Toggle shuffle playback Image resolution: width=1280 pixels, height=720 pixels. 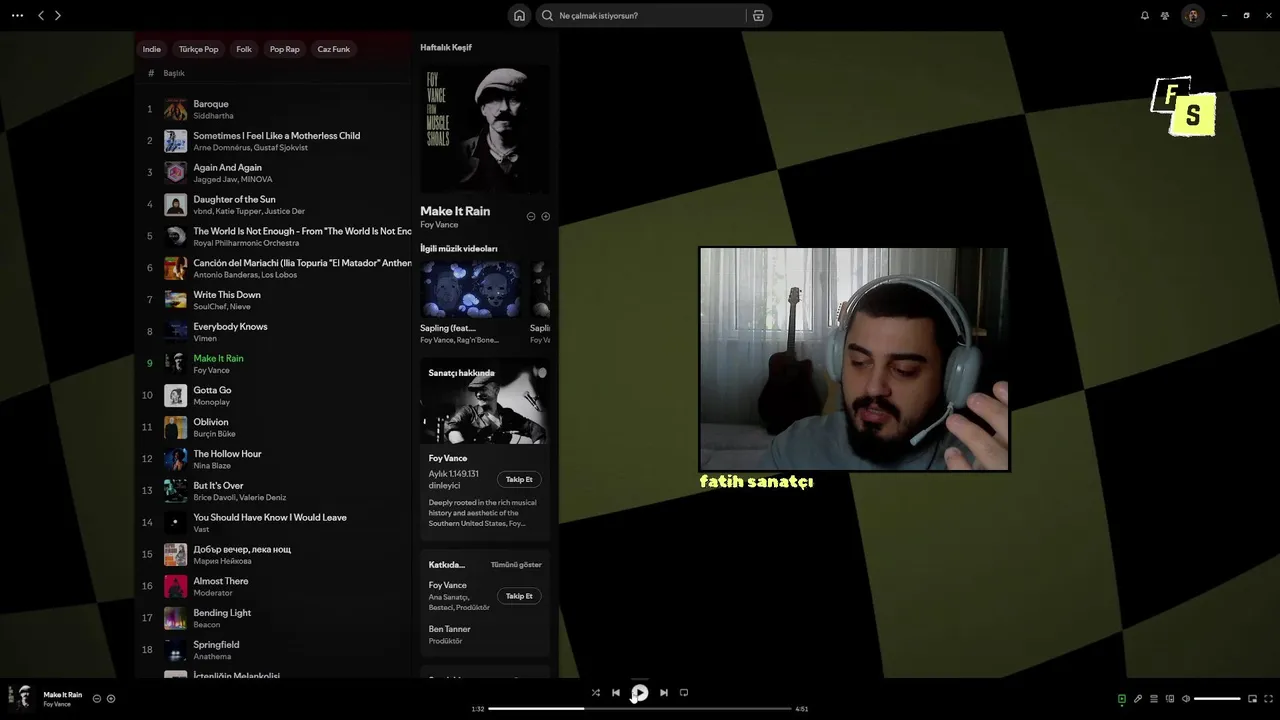pyautogui.click(x=596, y=692)
